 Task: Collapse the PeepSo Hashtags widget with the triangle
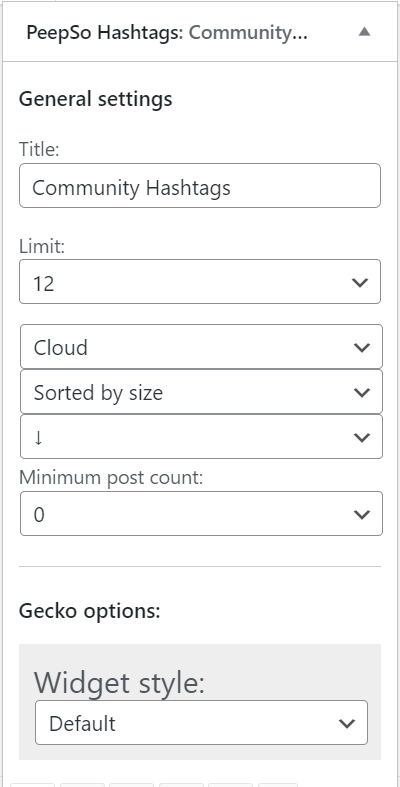pos(364,32)
